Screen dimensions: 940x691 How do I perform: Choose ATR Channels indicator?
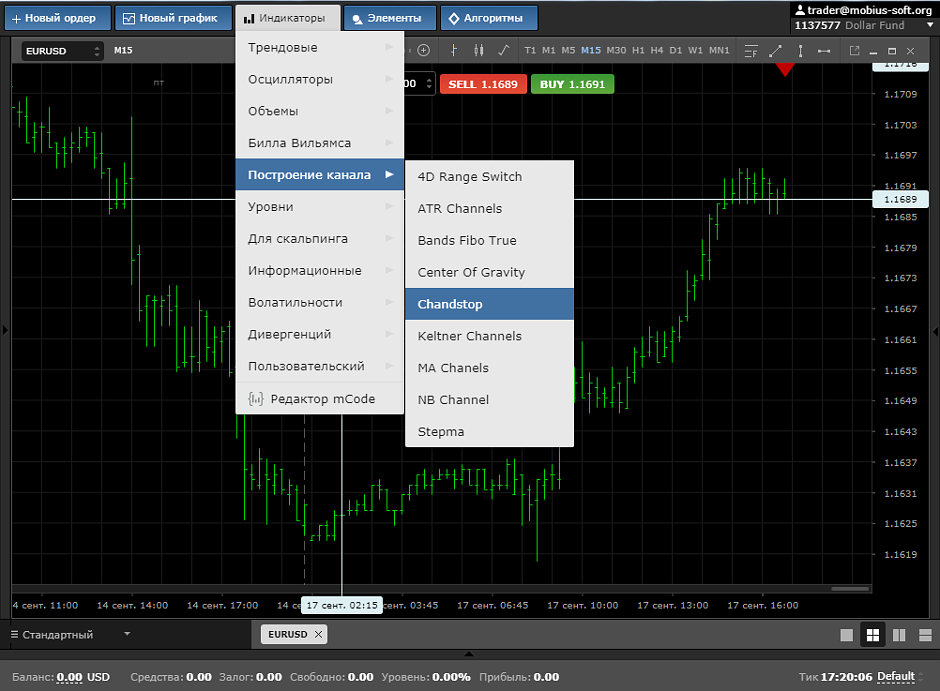489,208
